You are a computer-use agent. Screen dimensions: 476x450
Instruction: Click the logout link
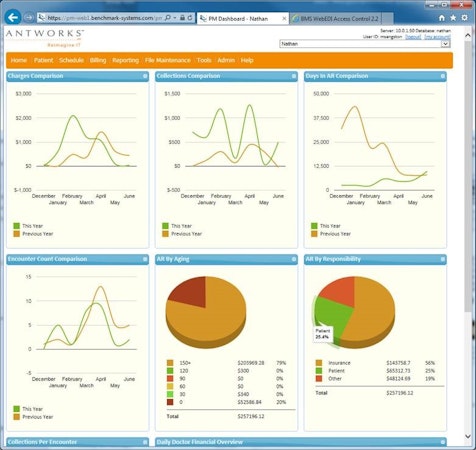pyautogui.click(x=413, y=37)
